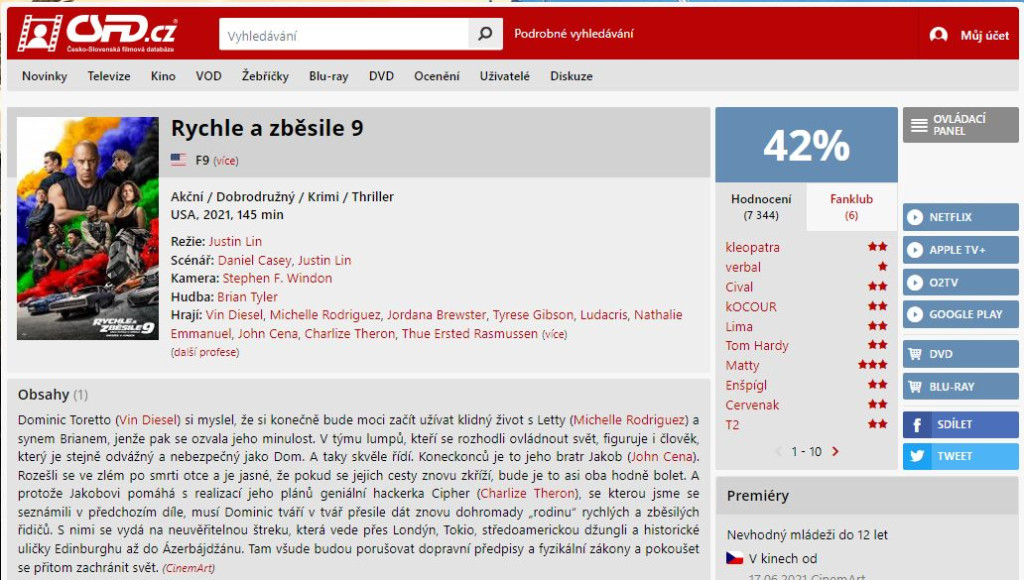Click the Blu-ray shopping cart icon

pyautogui.click(x=915, y=386)
